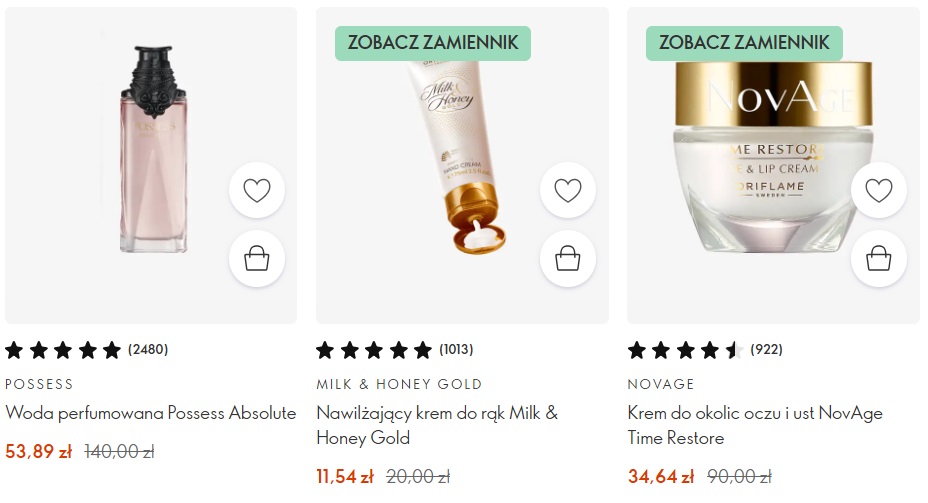The image size is (928, 503).
Task: Add Milk & Honey Gold cream to bag
Action: point(568,259)
